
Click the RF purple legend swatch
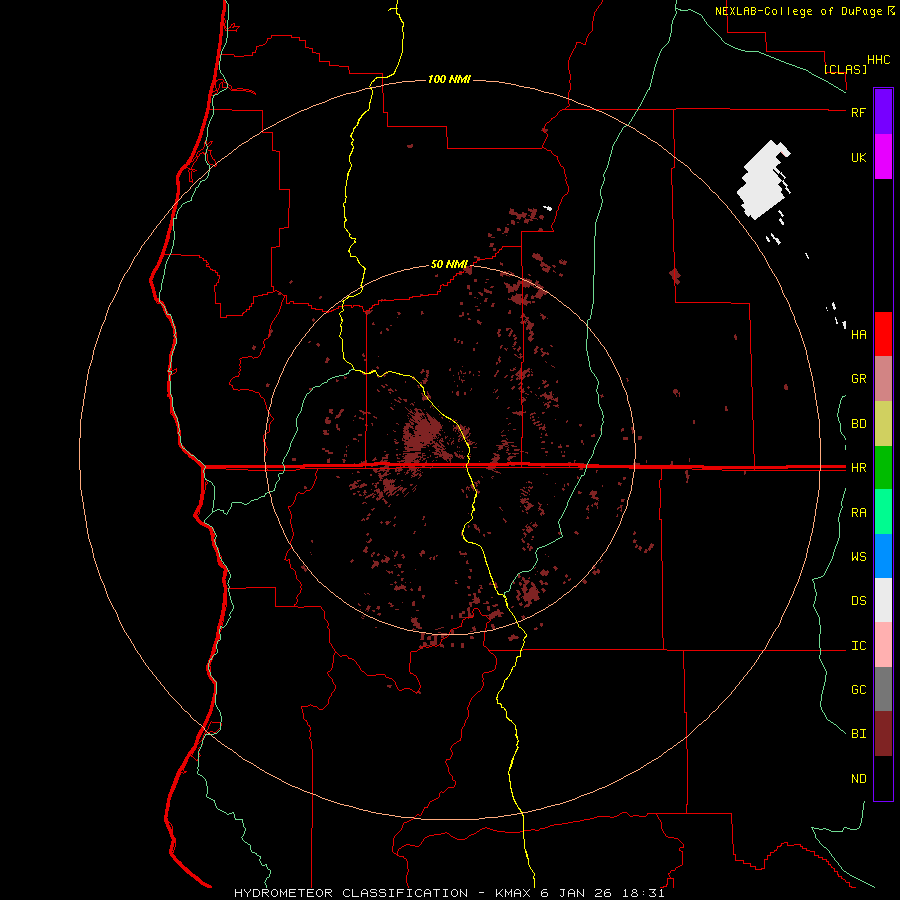click(x=883, y=112)
